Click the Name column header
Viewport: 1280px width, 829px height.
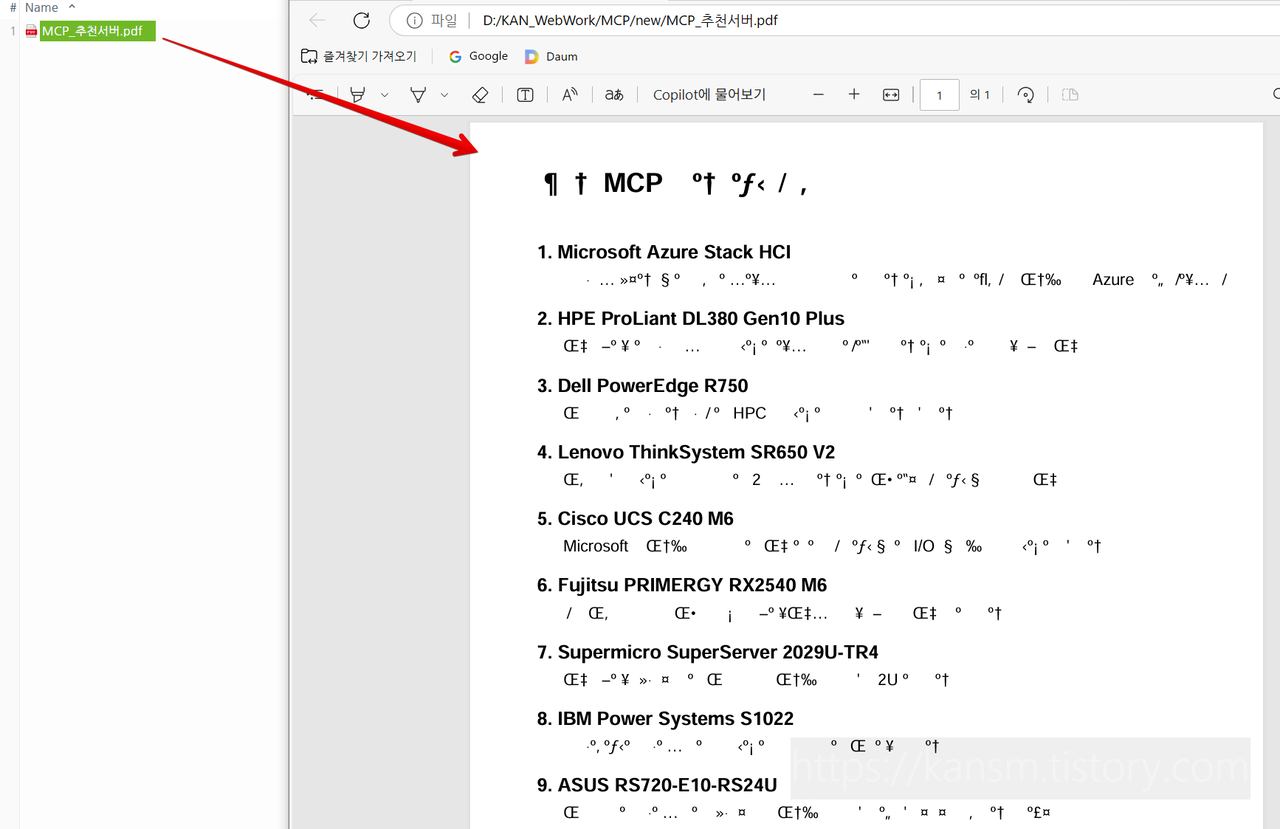[x=42, y=7]
